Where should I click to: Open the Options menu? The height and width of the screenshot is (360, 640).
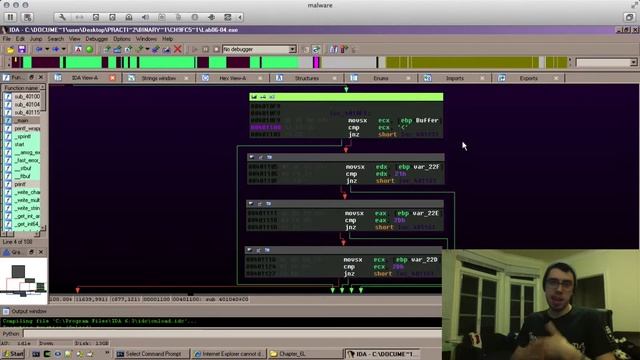coord(122,39)
